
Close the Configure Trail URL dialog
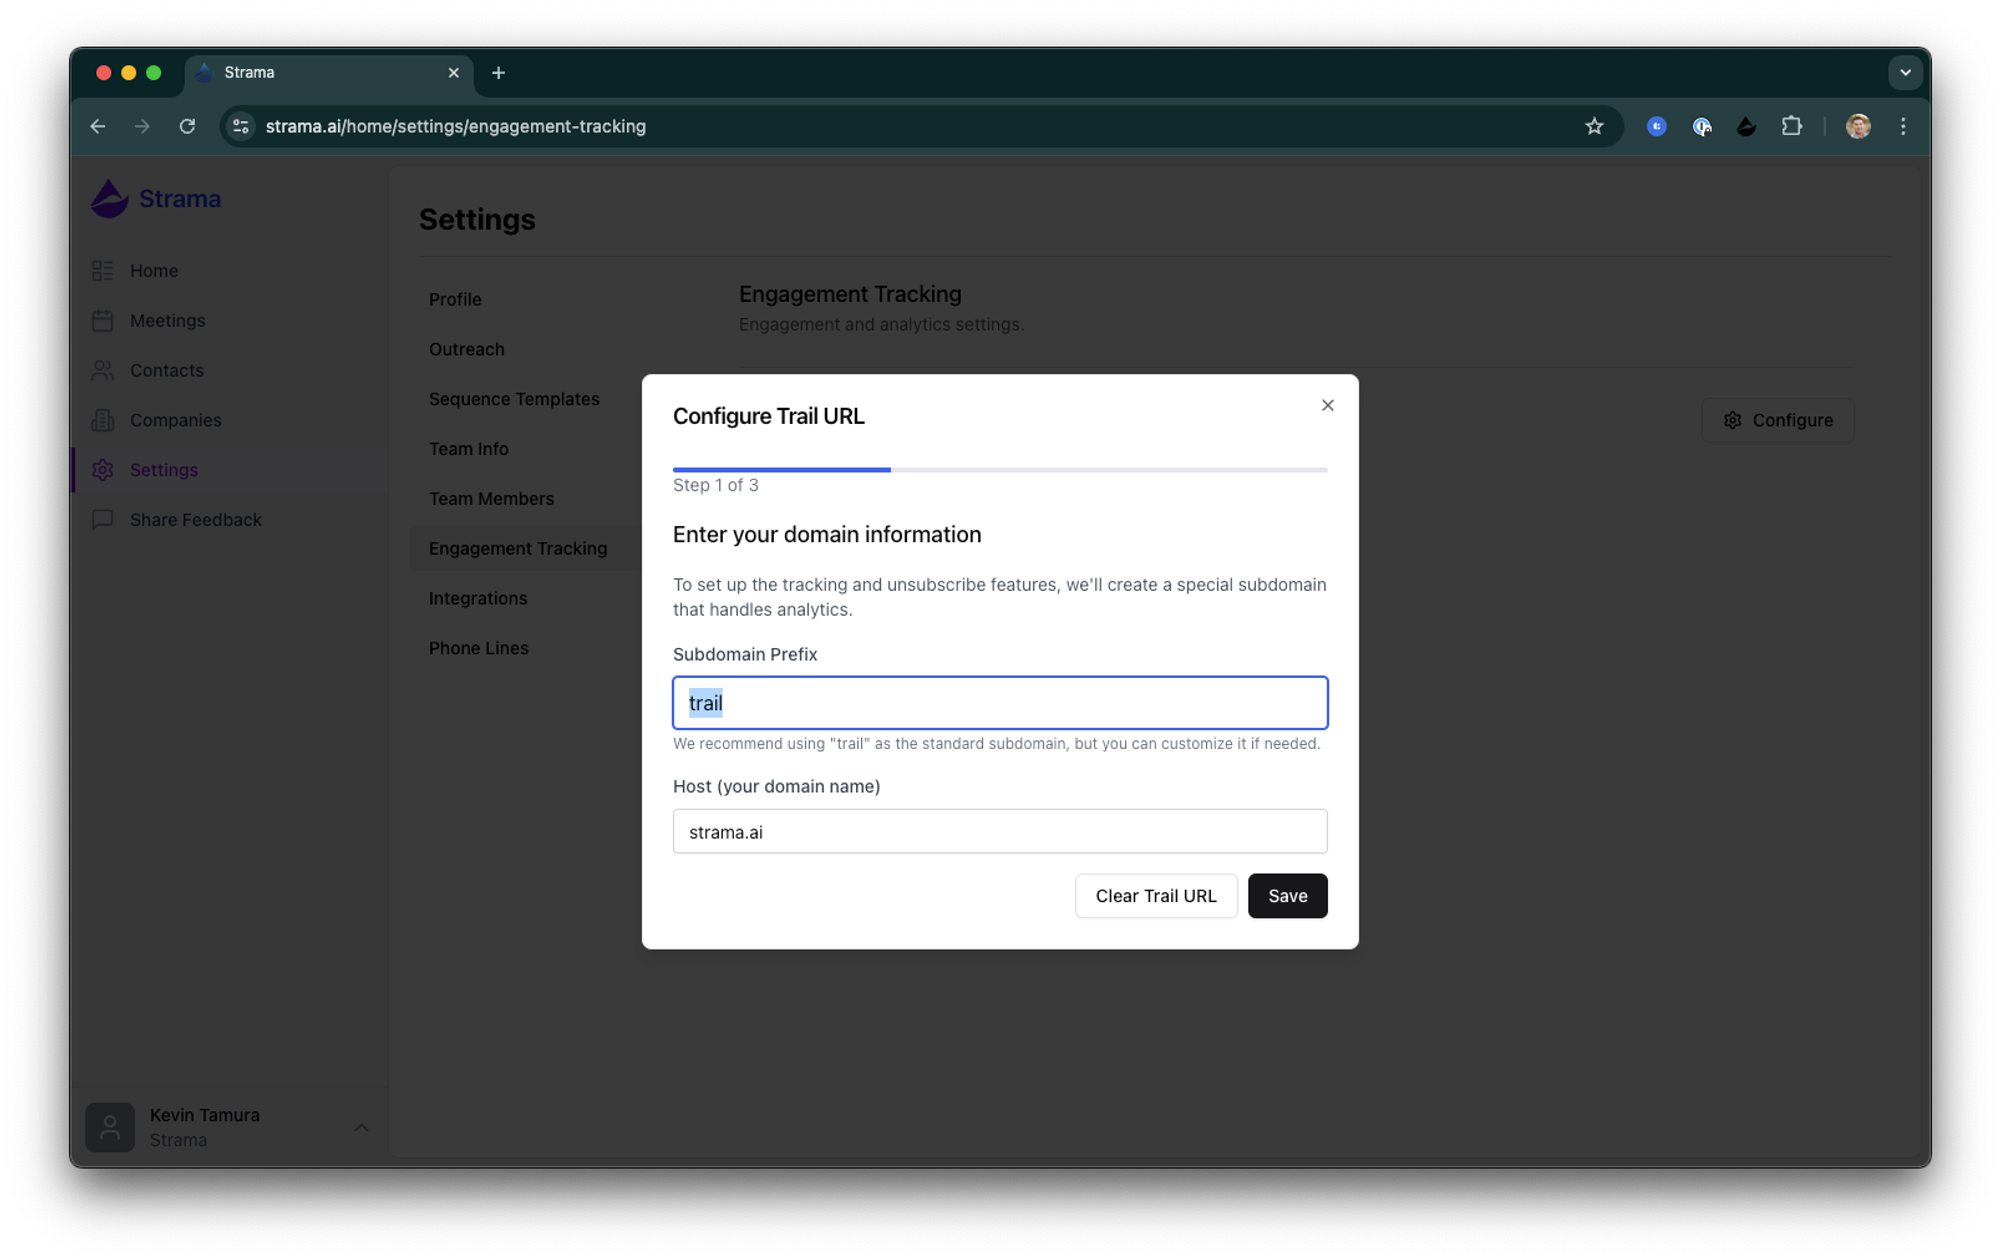tap(1327, 405)
